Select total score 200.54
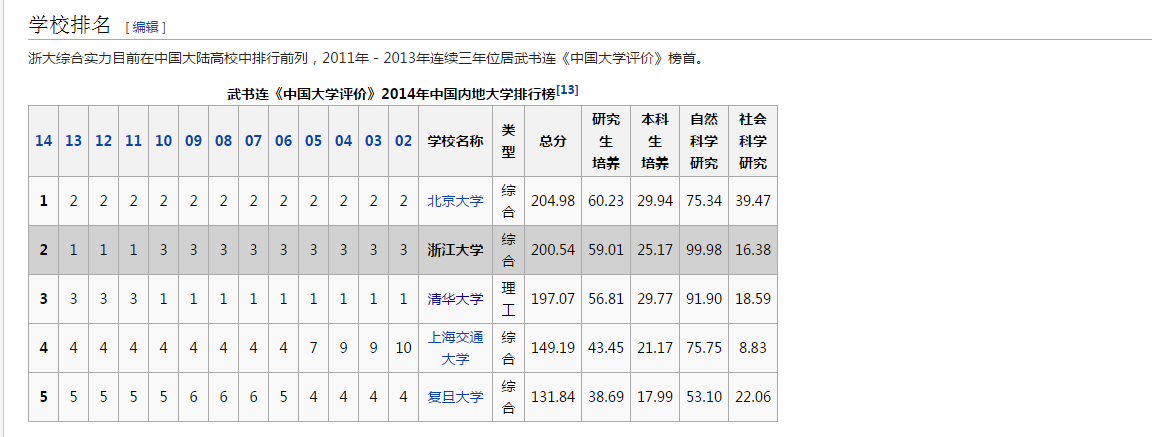This screenshot has height=437, width=1159. click(x=553, y=250)
